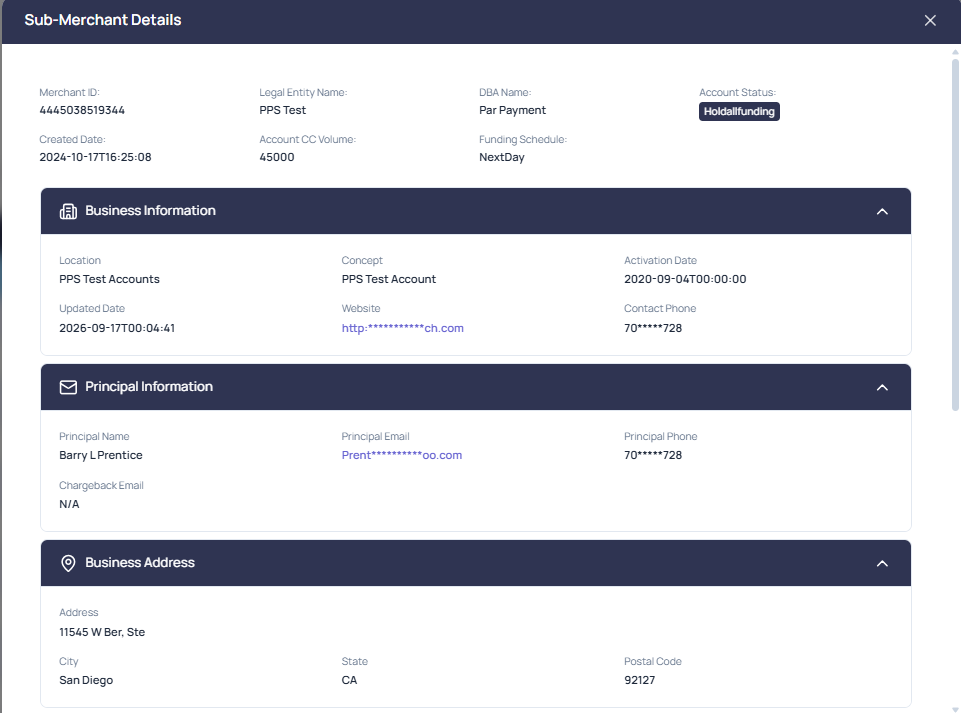
Task: Click the Merchant ID label
Action: pos(69,93)
